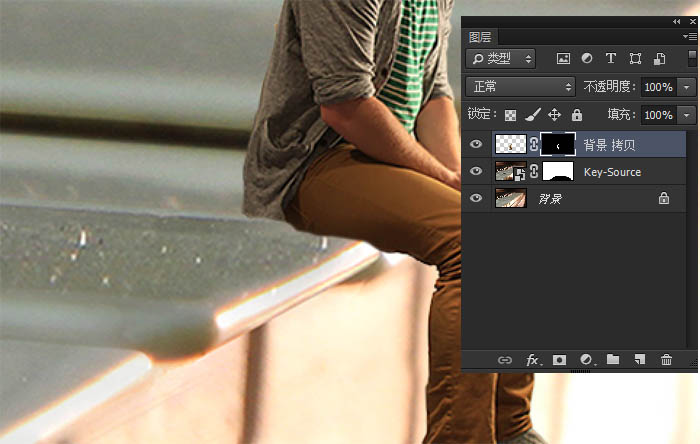This screenshot has height=444, width=700.
Task: Select the Key-Source smart object thumbnail
Action: pyautogui.click(x=511, y=171)
